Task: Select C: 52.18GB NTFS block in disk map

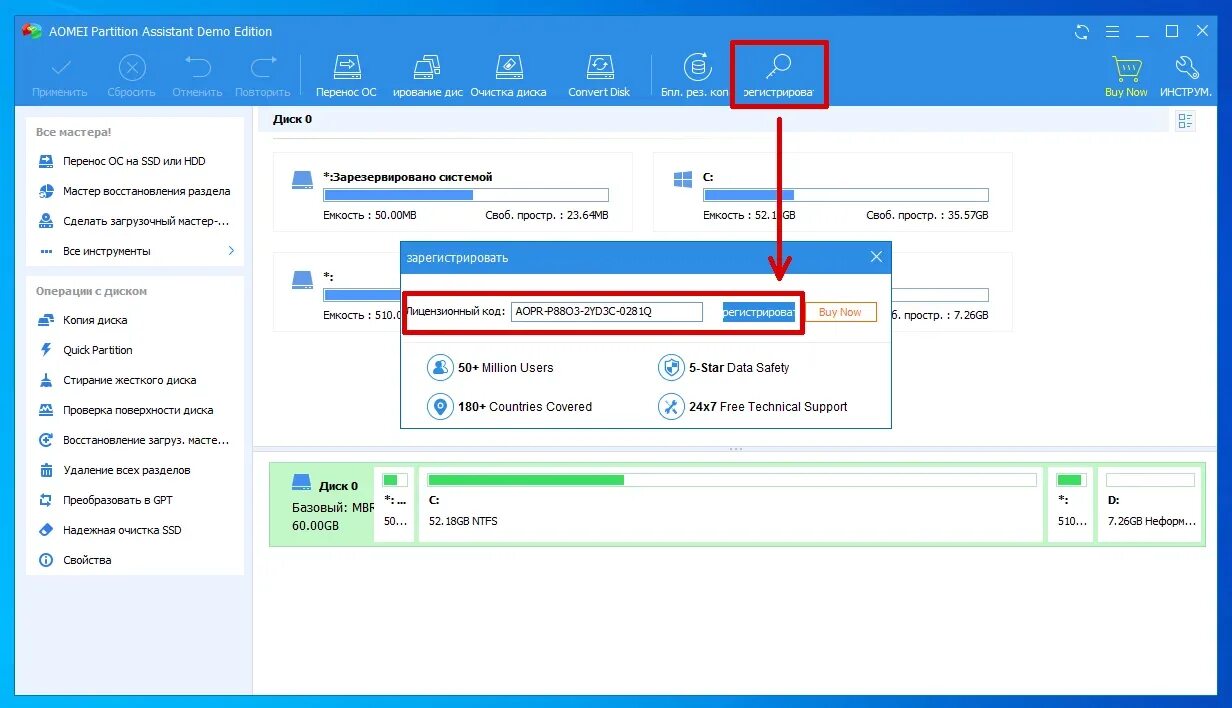Action: pyautogui.click(x=730, y=504)
